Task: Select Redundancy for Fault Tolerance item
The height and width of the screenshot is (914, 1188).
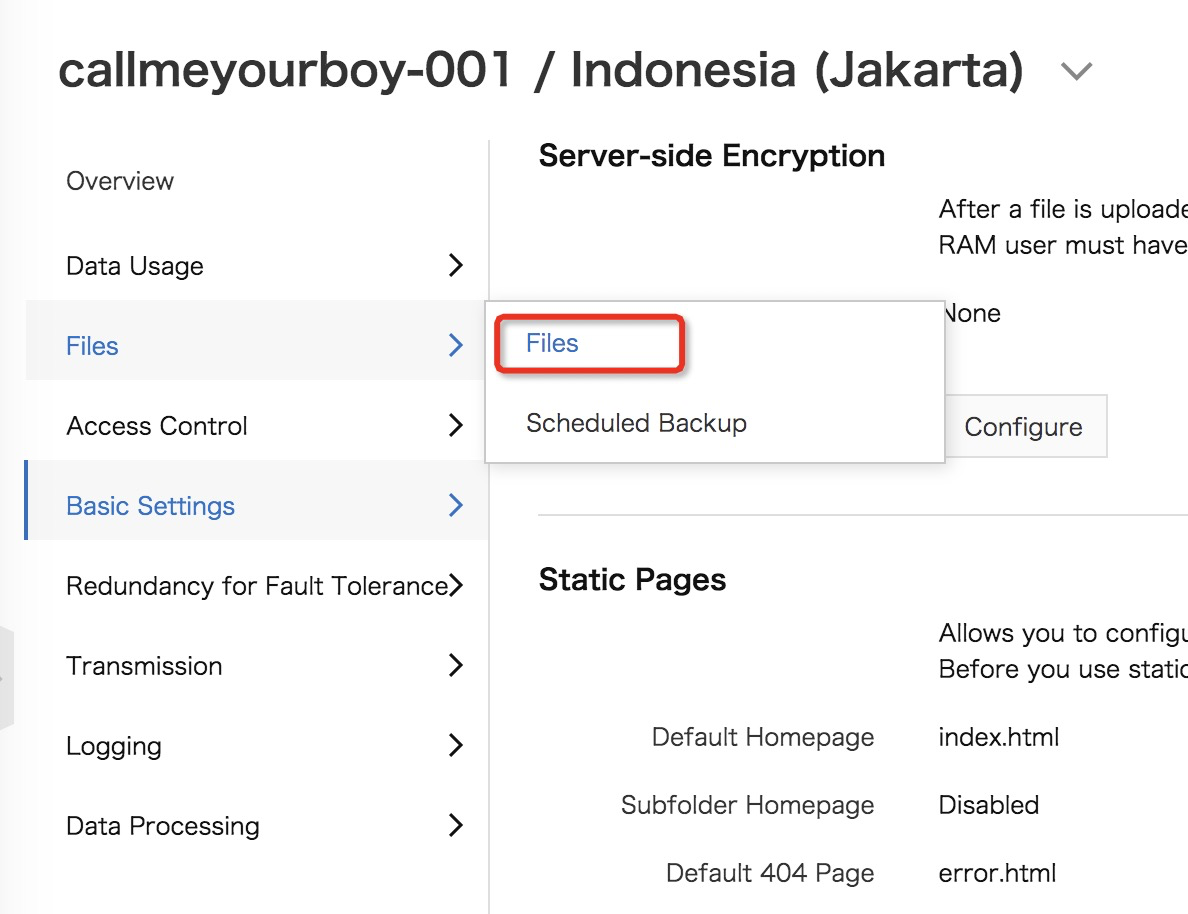Action: coord(255,586)
